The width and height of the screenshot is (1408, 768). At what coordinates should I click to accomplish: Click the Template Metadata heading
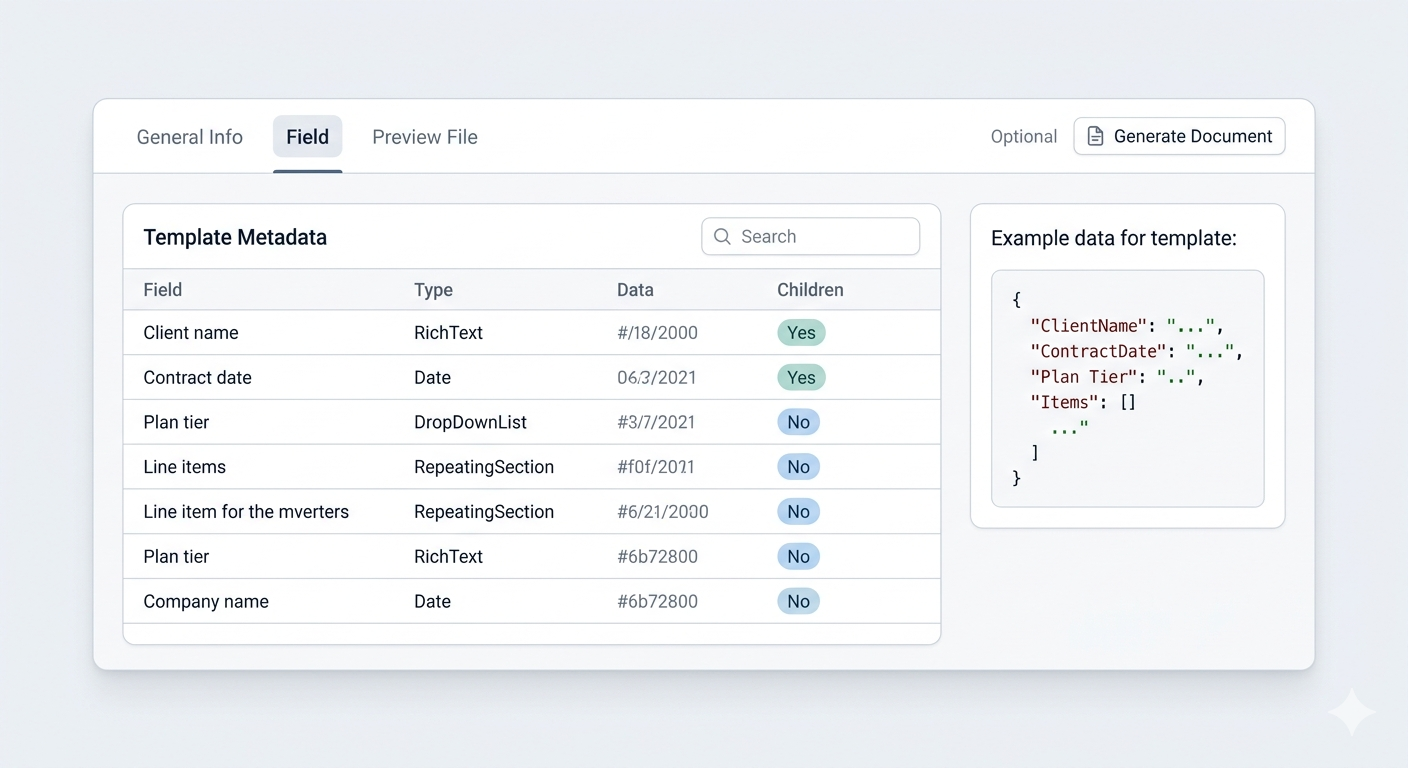click(x=235, y=237)
